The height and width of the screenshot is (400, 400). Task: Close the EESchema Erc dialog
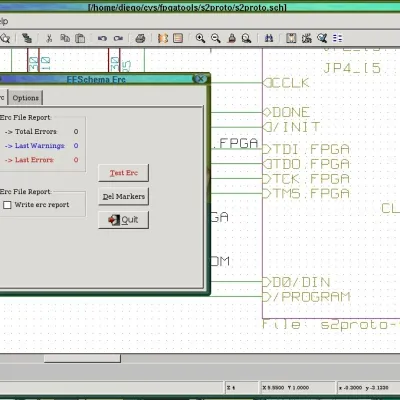pos(200,79)
